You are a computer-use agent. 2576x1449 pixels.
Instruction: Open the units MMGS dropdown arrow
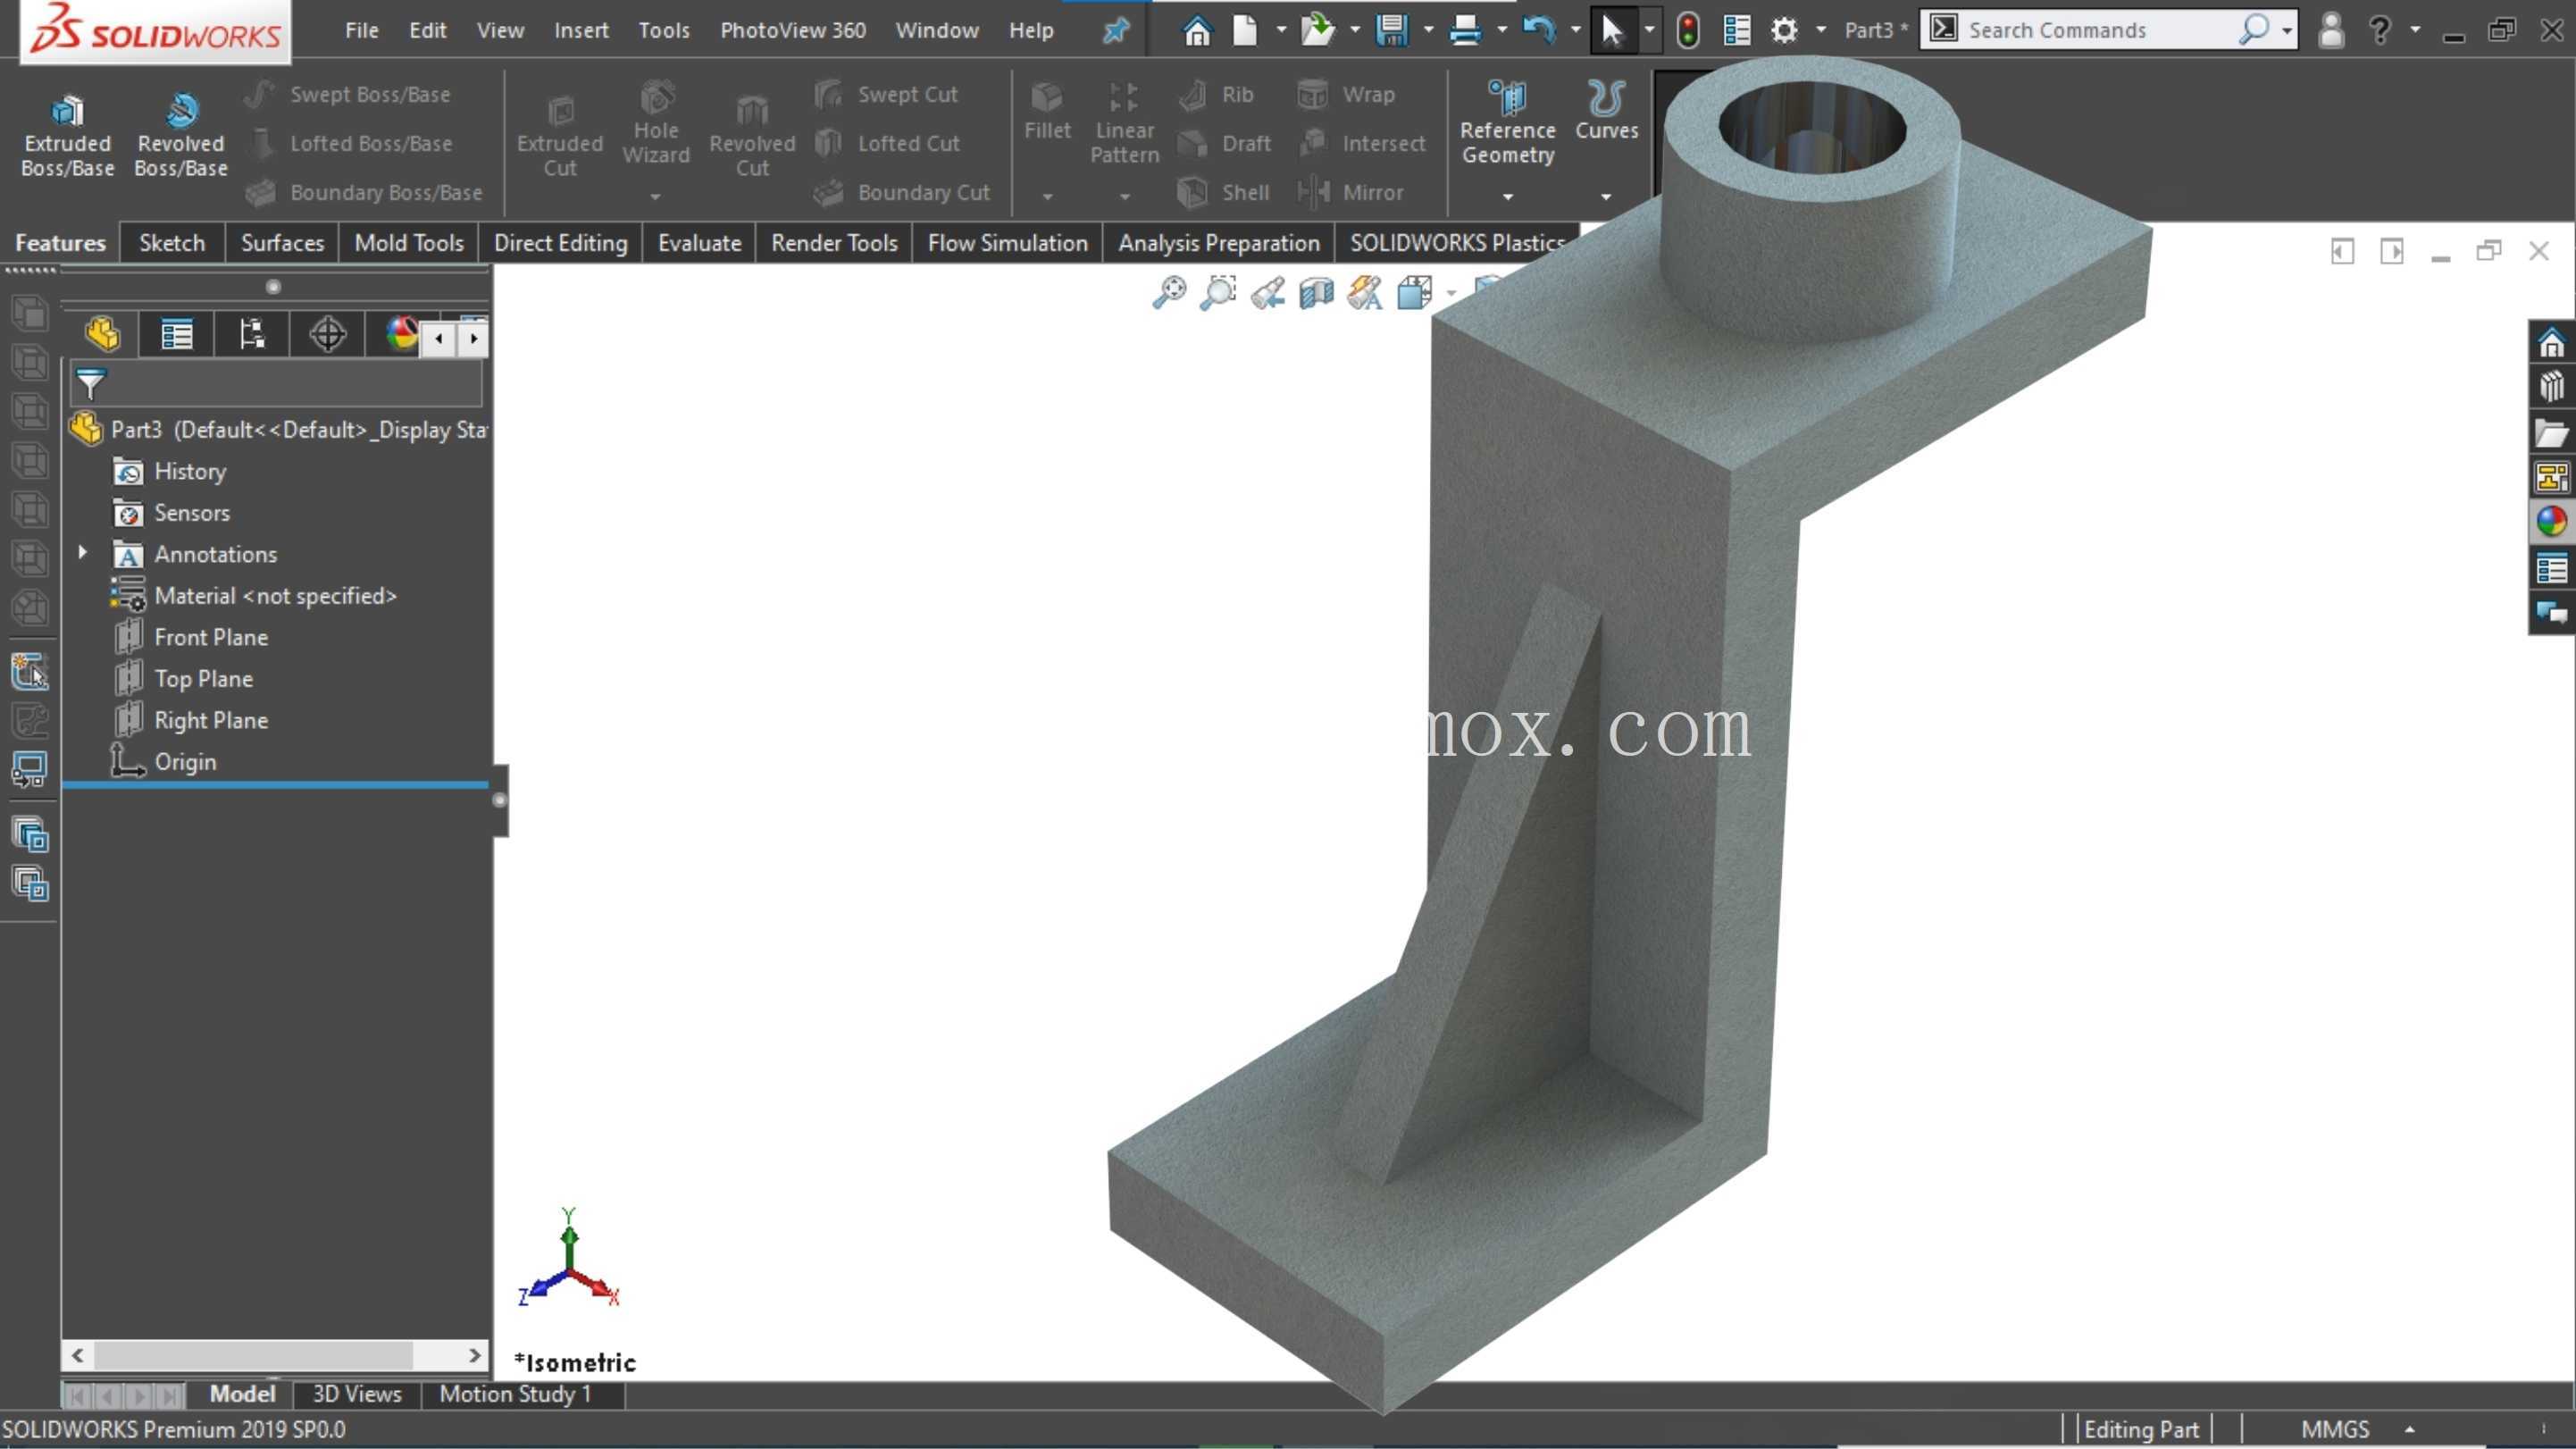(x=2410, y=1430)
